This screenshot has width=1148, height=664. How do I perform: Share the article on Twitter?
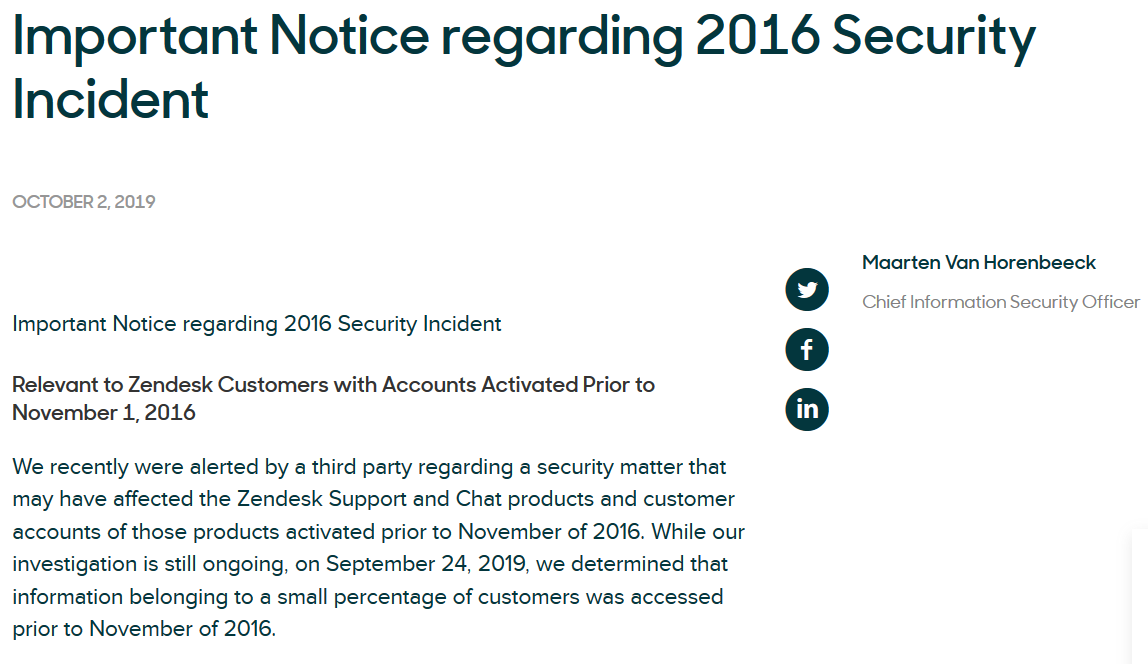807,290
